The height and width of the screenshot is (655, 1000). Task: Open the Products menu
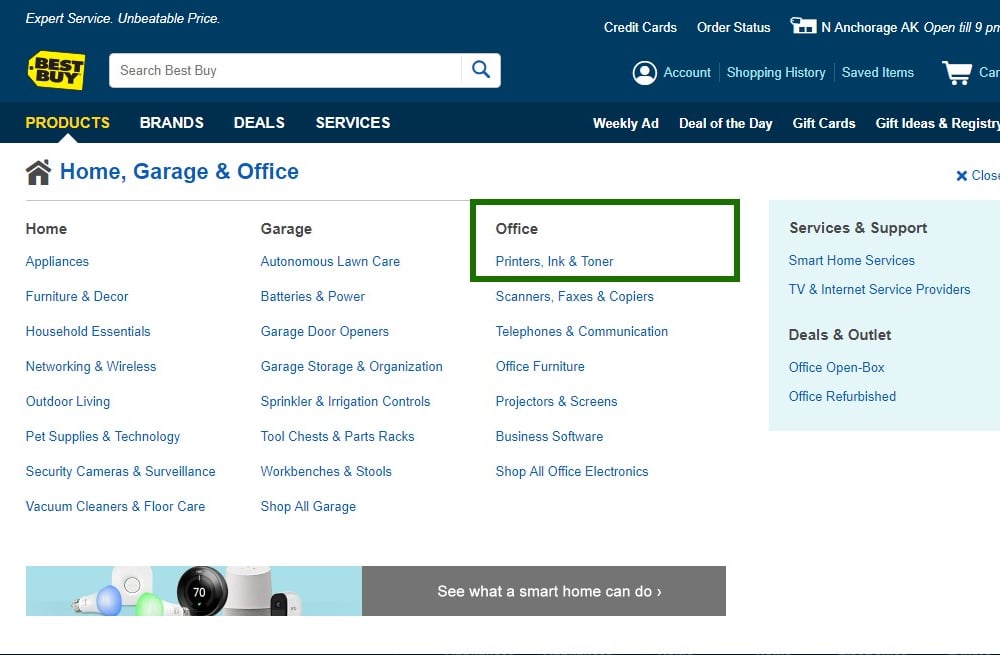coord(67,123)
